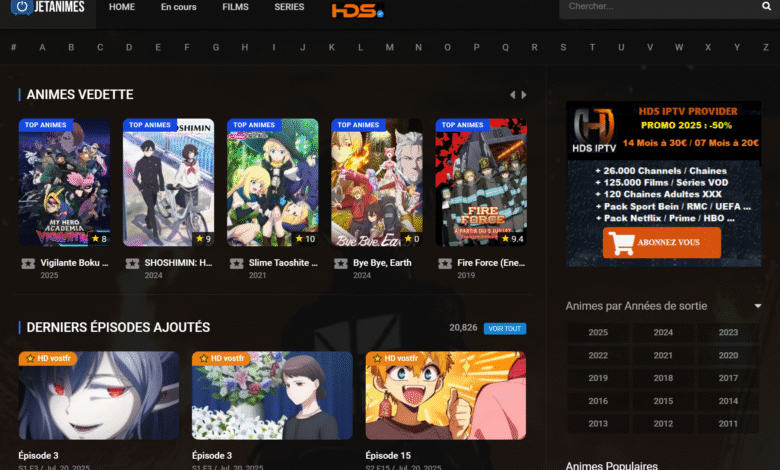Click the Fire Force title link

[x=491, y=263]
